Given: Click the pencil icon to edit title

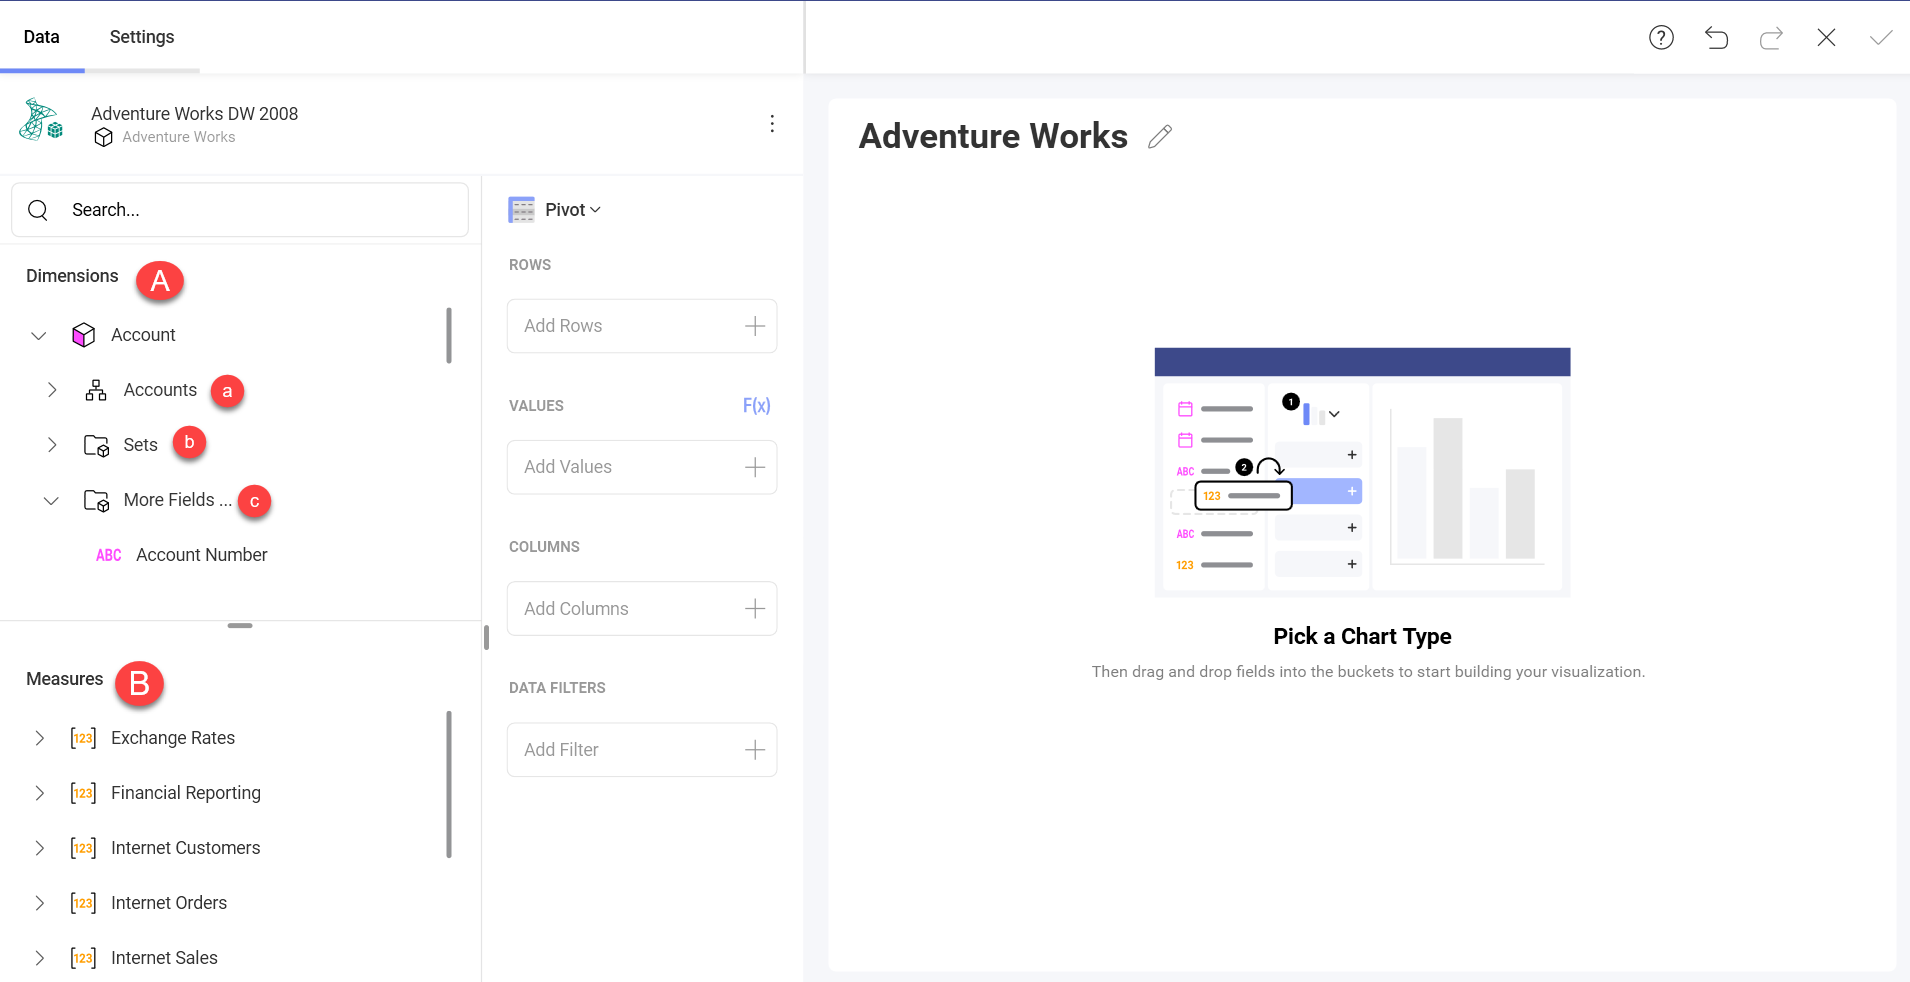Looking at the screenshot, I should (1160, 137).
